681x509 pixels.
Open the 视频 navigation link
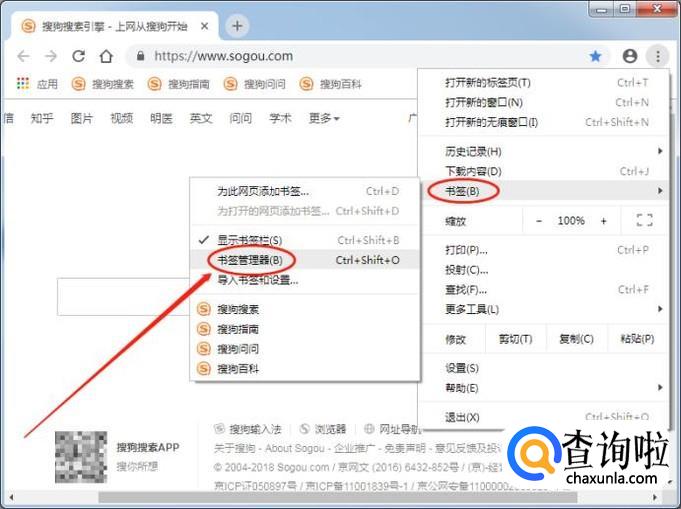pyautogui.click(x=122, y=118)
